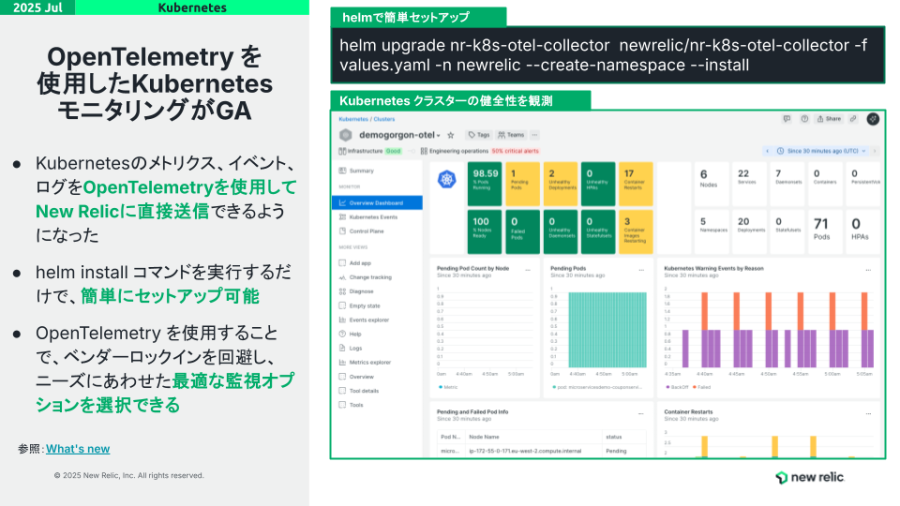Follow the Kubernetes breadcrumb link
Viewport: 900px width, 506px height.
coord(353,119)
